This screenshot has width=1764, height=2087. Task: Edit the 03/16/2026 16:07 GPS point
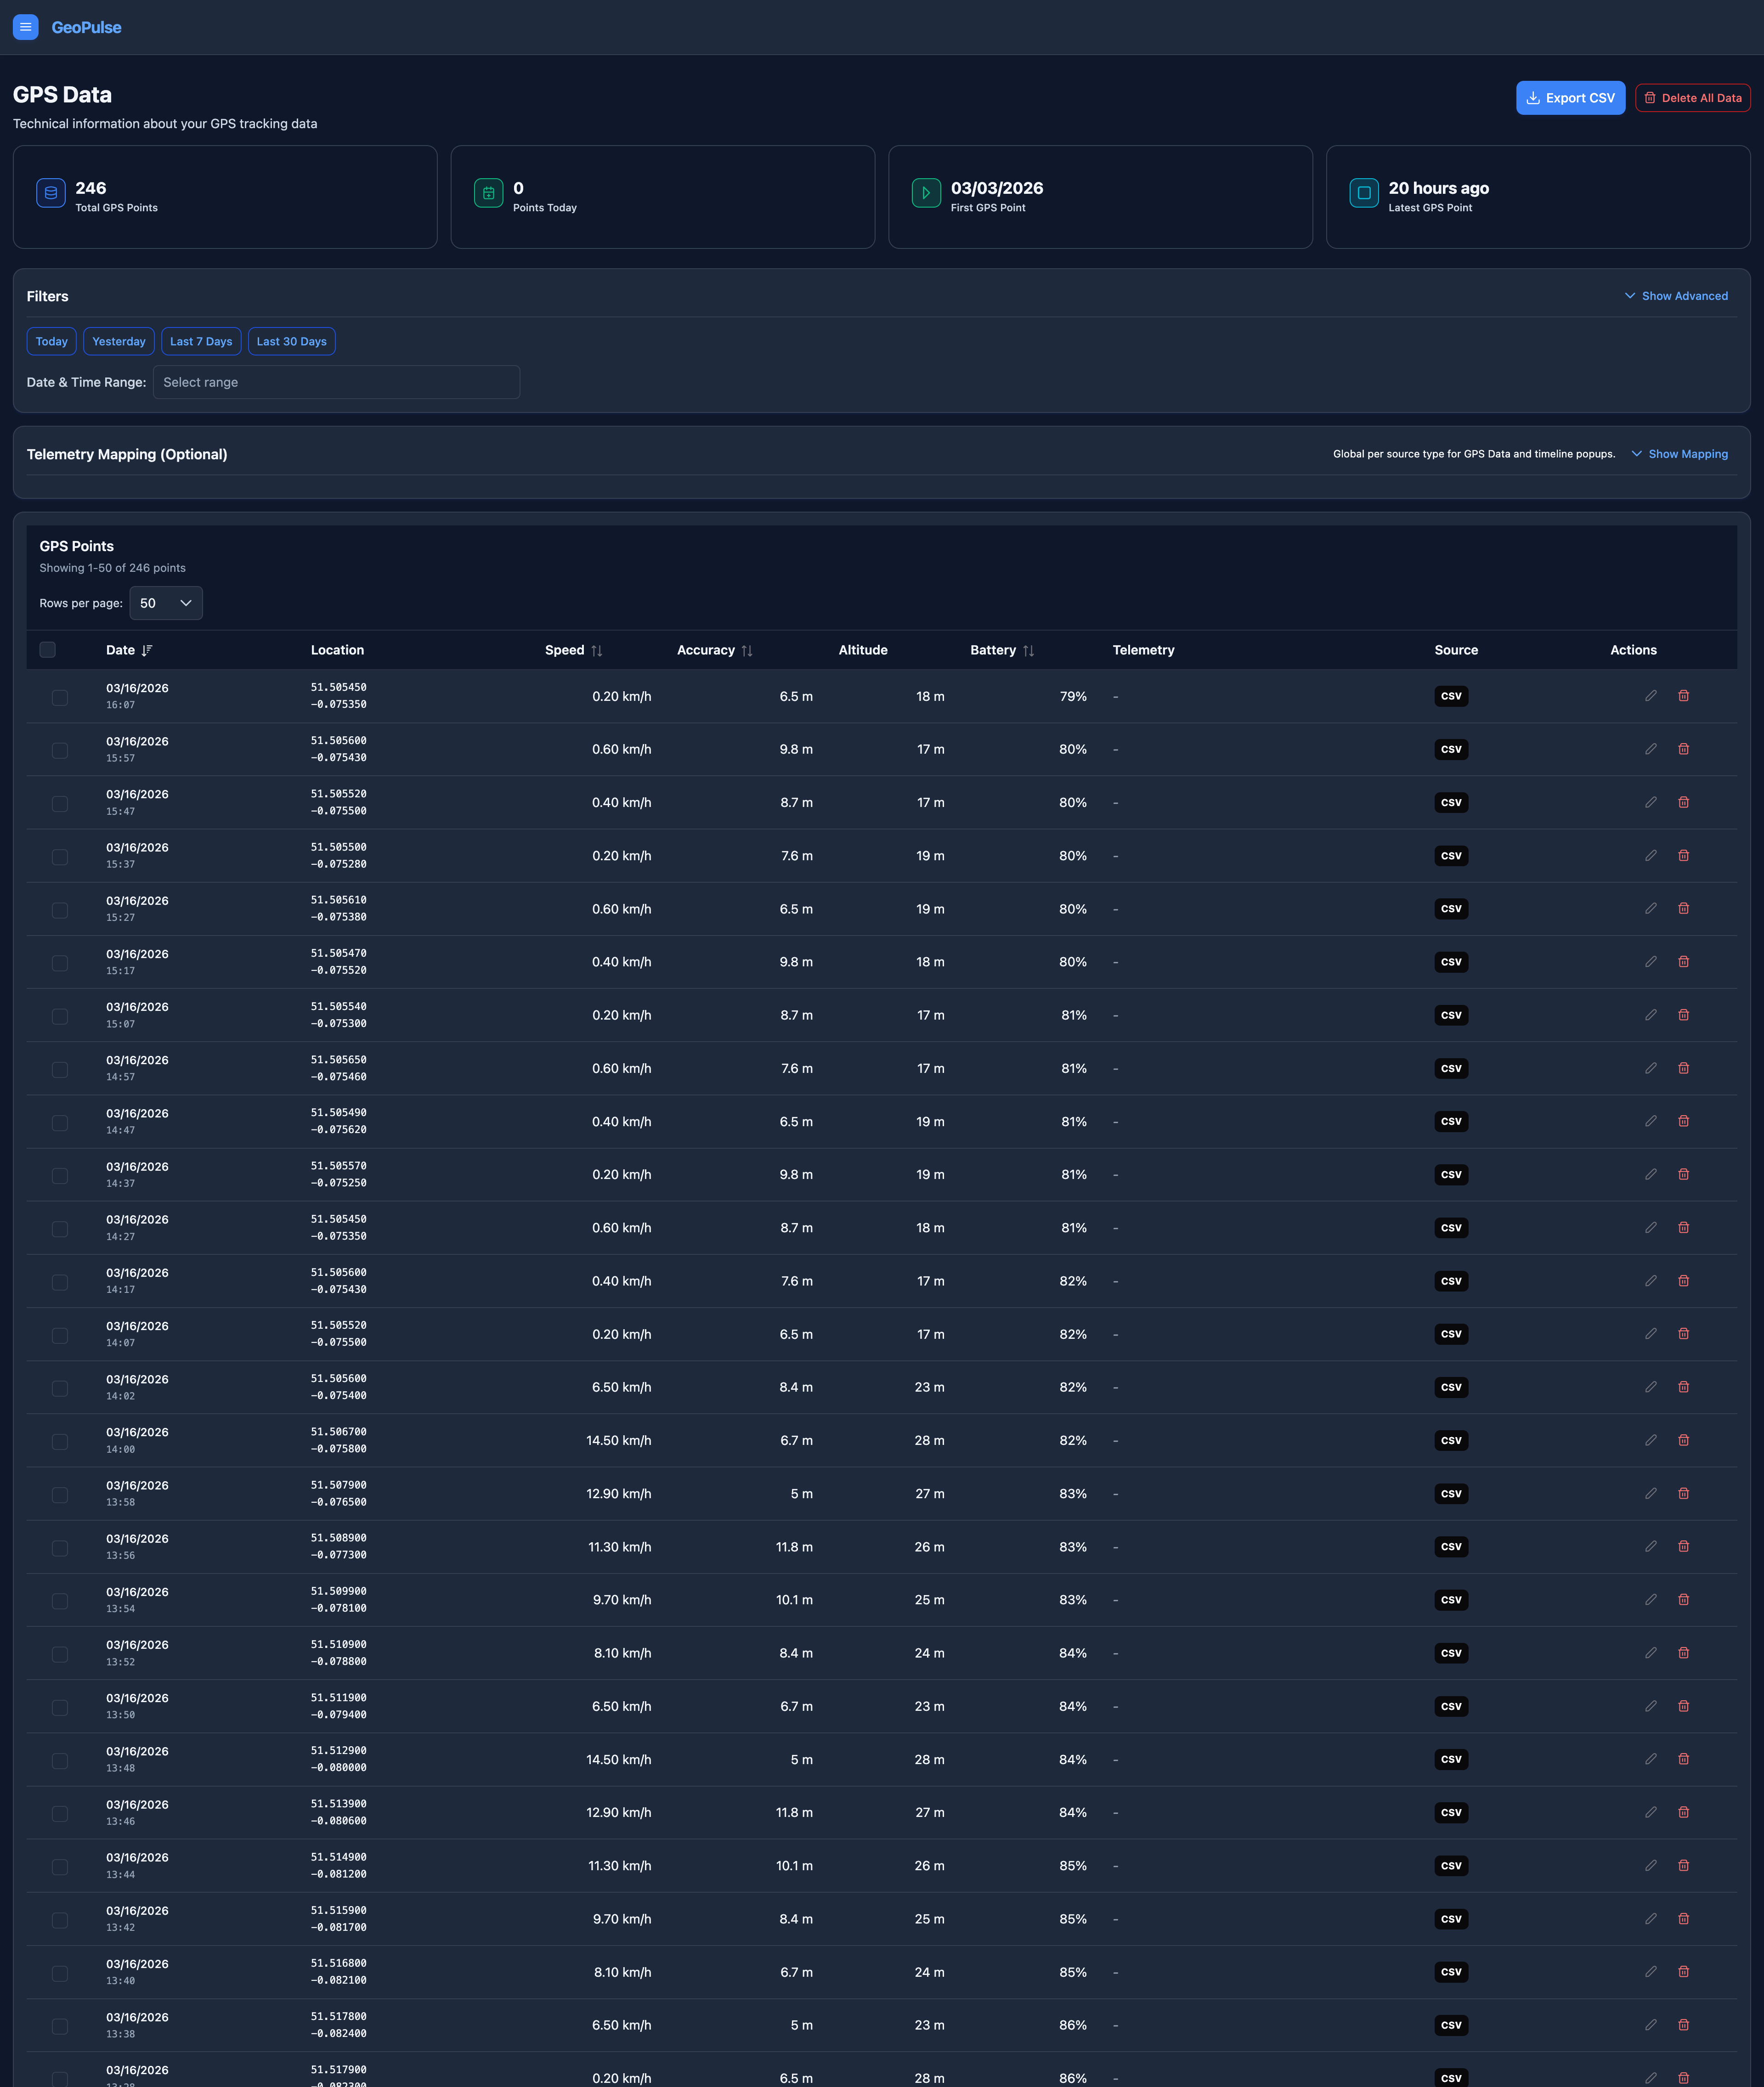point(1651,696)
